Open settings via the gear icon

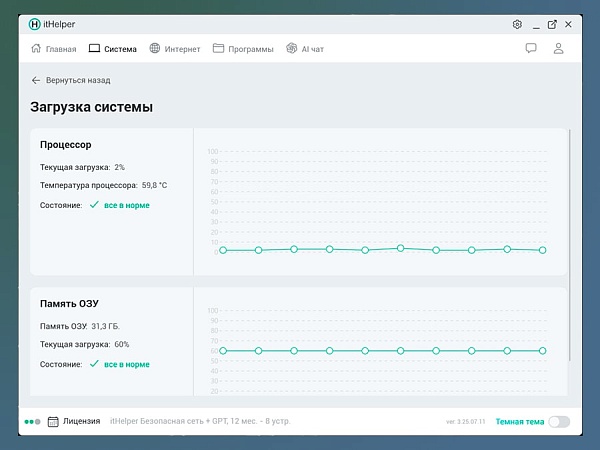pos(517,24)
